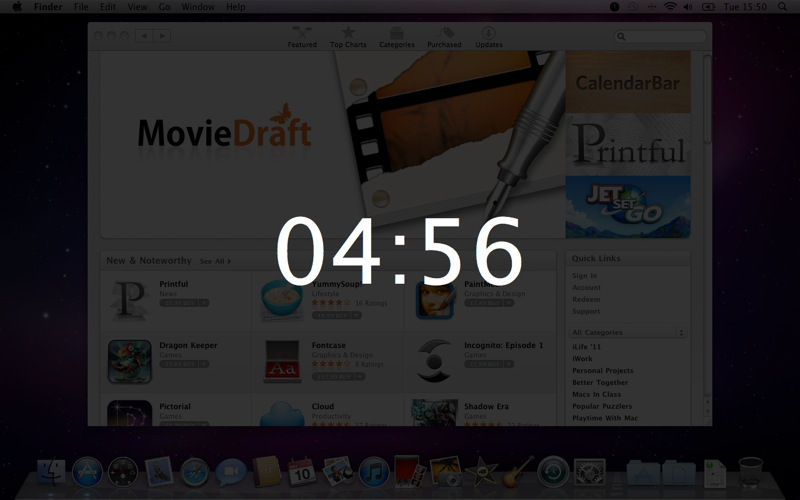Click Support under Quick Links
The width and height of the screenshot is (800, 500).
tap(586, 311)
